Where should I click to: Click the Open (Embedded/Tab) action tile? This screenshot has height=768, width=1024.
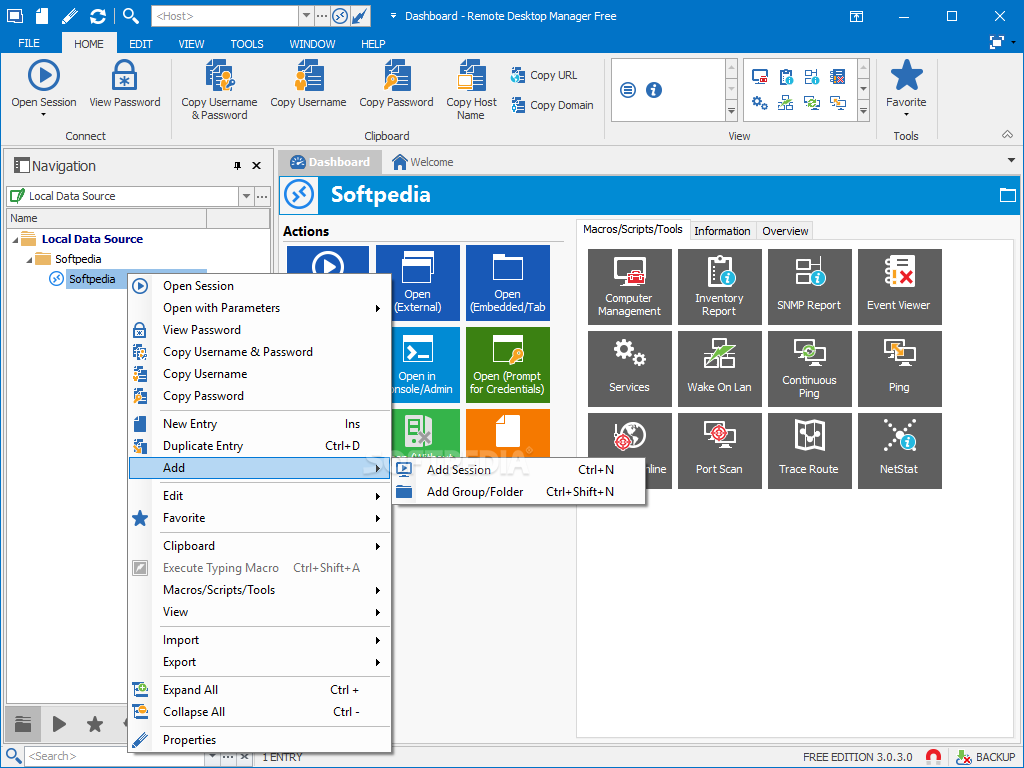tap(507, 283)
